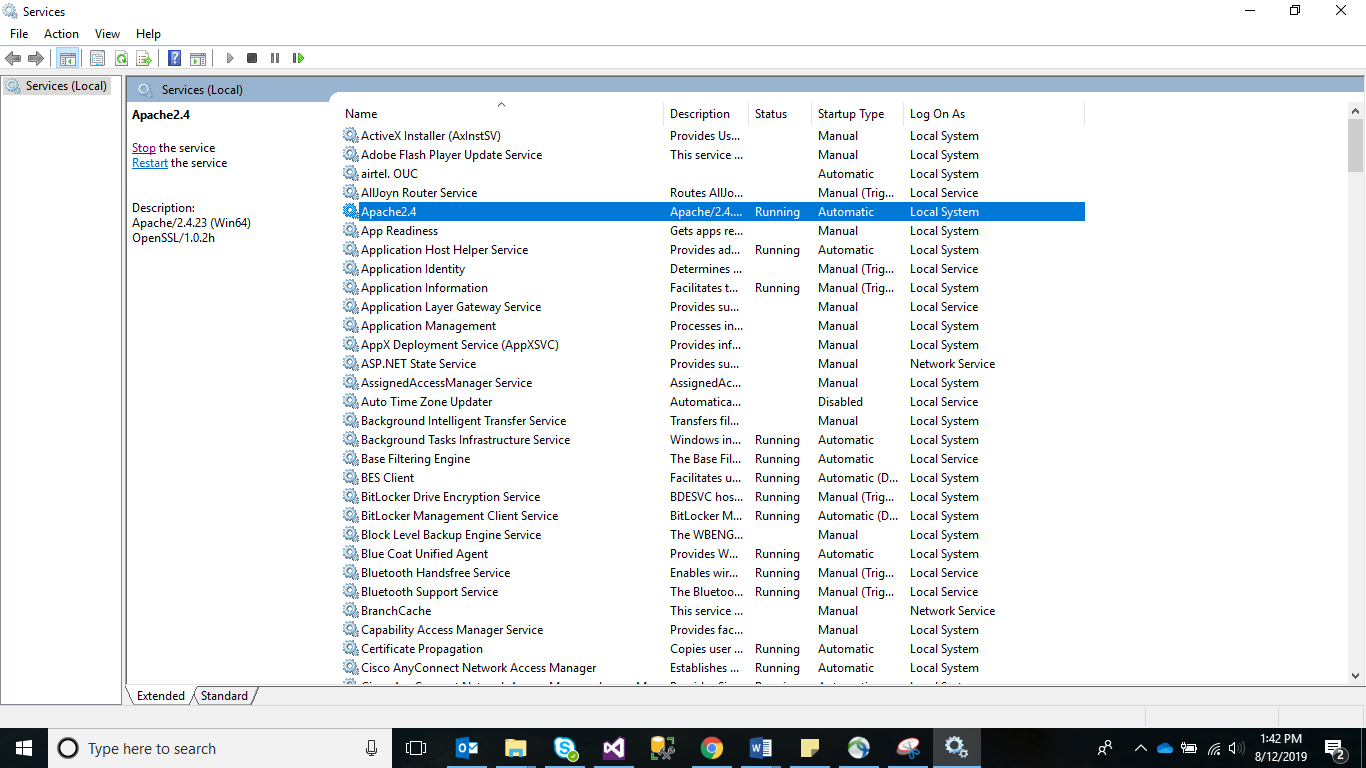Click the Stop the service link
This screenshot has height=768, width=1366.
pos(144,148)
